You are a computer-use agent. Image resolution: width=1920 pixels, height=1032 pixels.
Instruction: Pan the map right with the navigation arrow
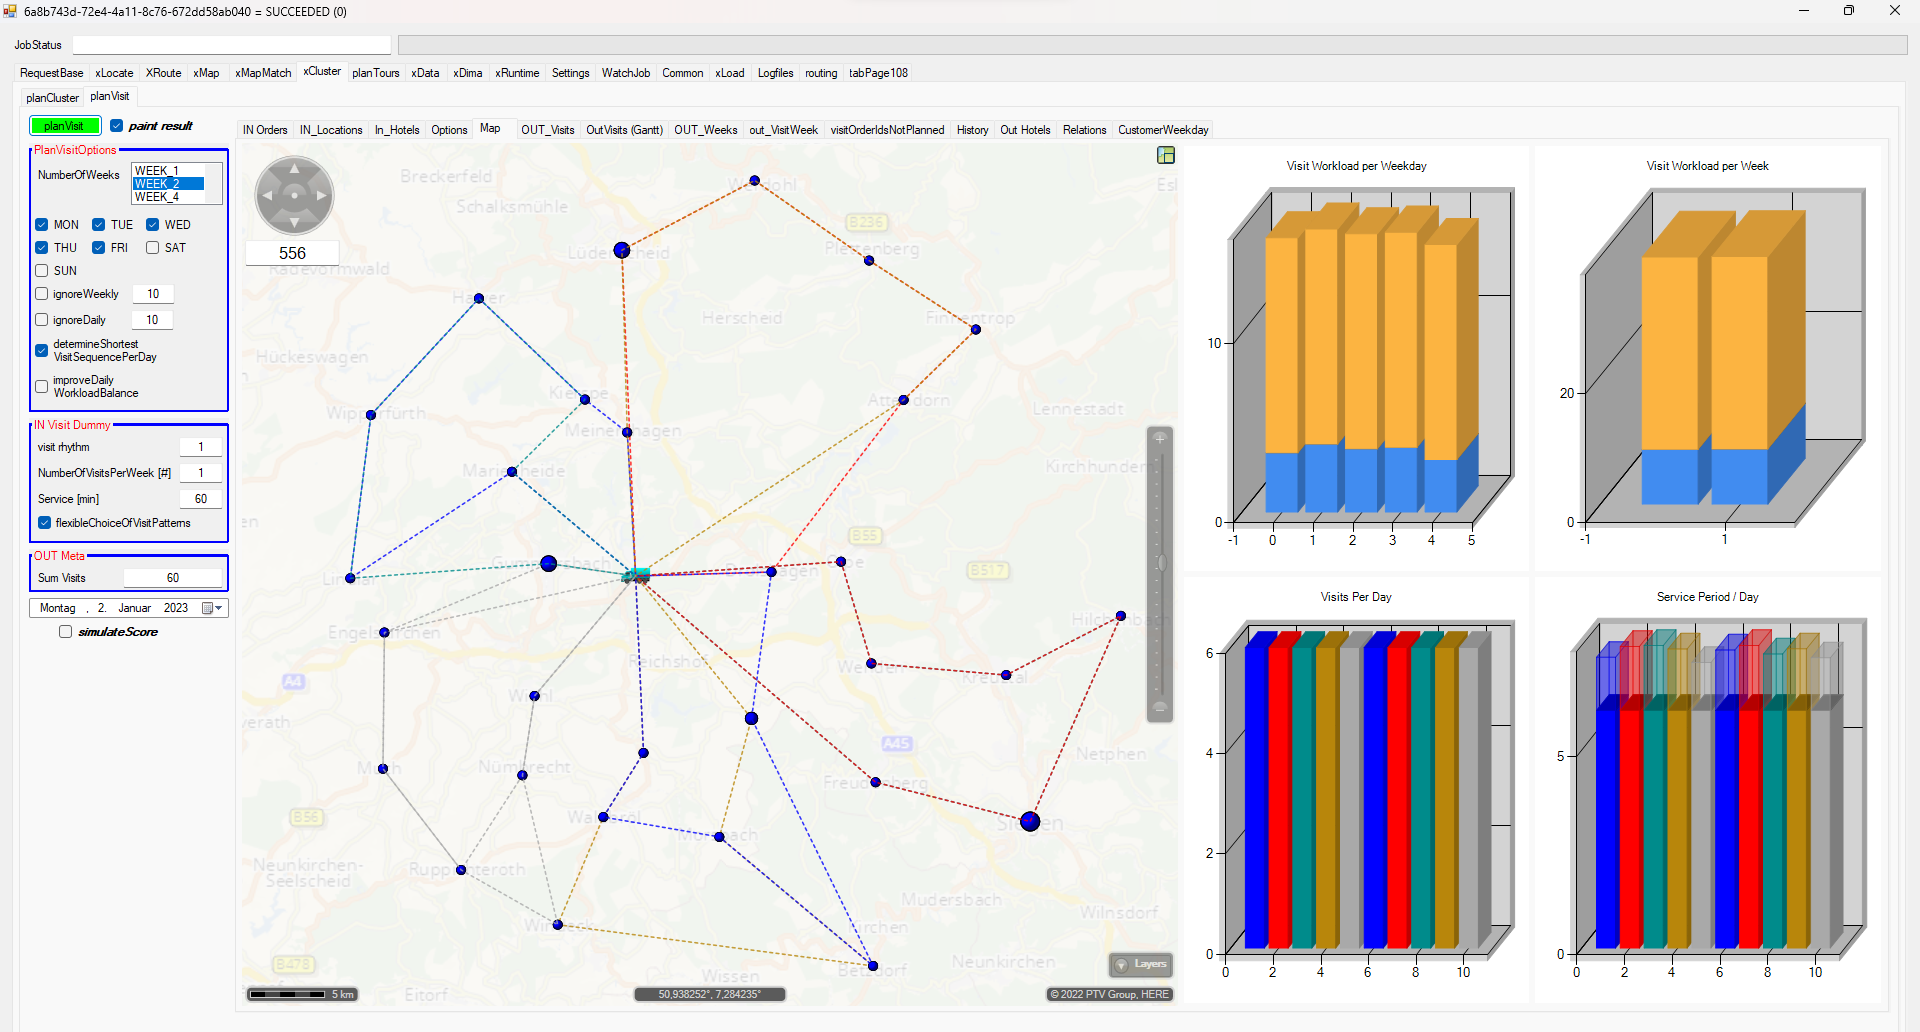[x=321, y=196]
